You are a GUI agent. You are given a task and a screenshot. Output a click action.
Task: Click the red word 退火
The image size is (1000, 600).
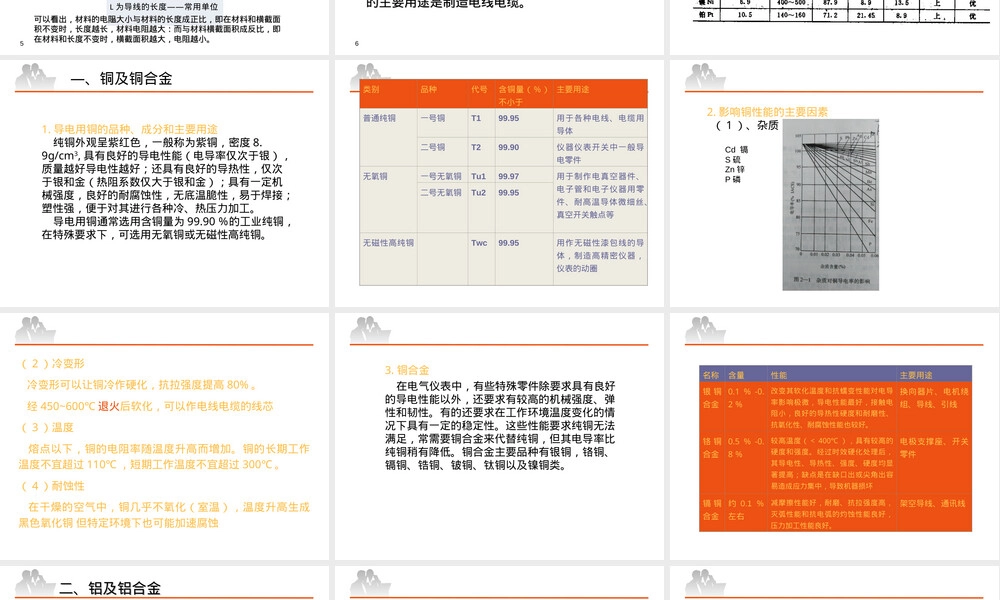pos(108,406)
